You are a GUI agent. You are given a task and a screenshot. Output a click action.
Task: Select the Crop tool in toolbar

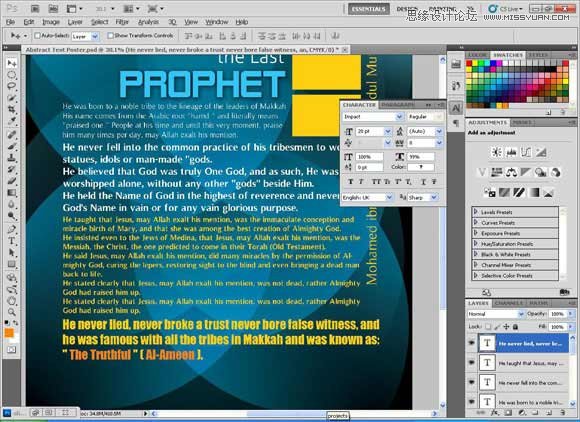11,109
